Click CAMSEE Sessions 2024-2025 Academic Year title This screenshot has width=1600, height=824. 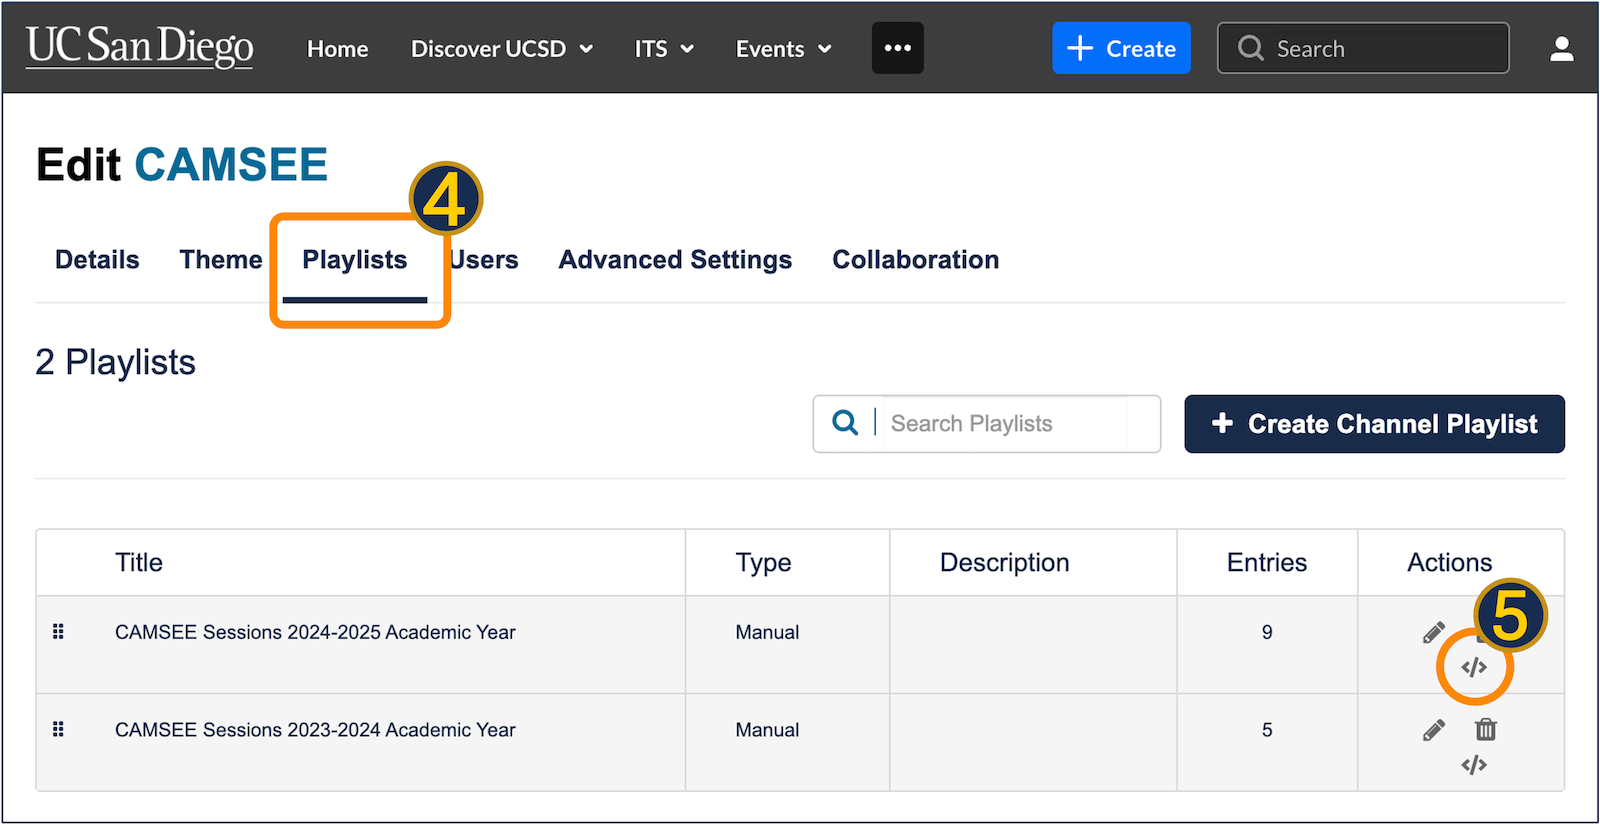pos(315,632)
